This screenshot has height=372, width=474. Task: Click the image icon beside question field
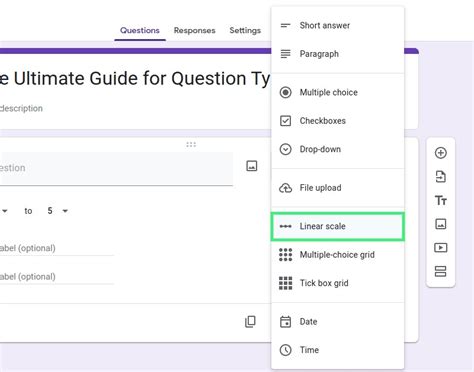(x=252, y=166)
